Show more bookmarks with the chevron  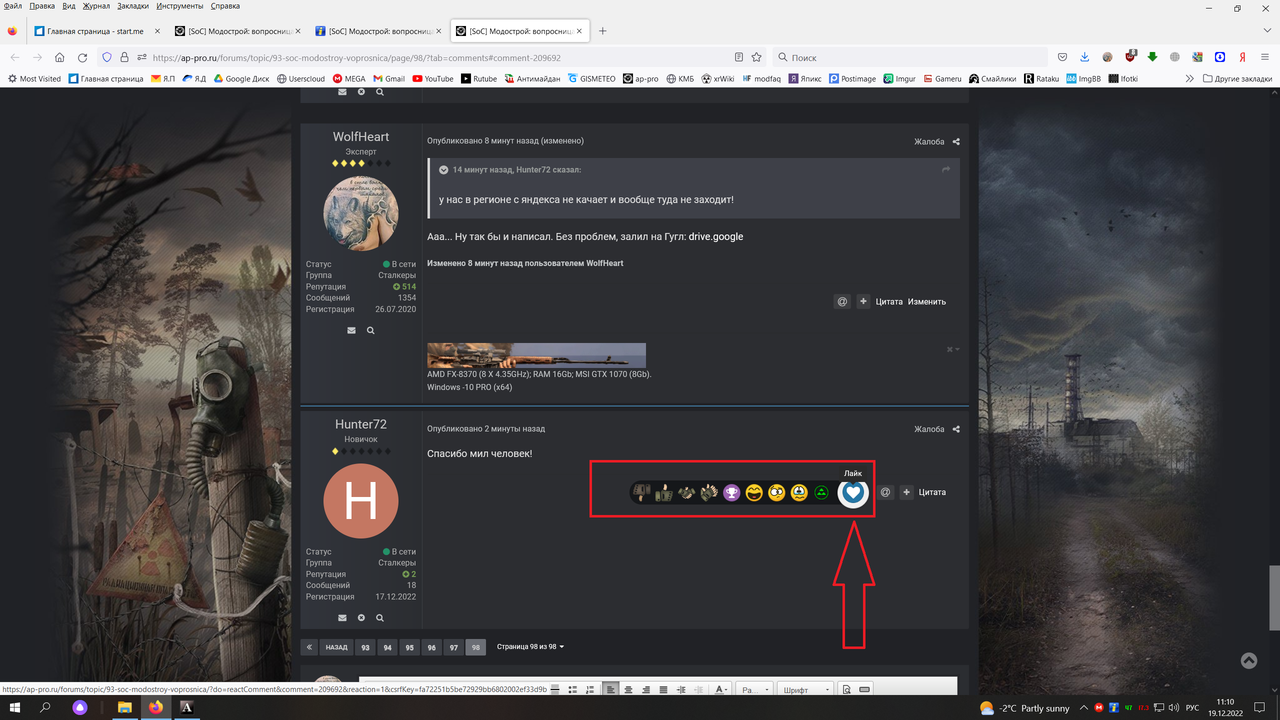(1190, 78)
